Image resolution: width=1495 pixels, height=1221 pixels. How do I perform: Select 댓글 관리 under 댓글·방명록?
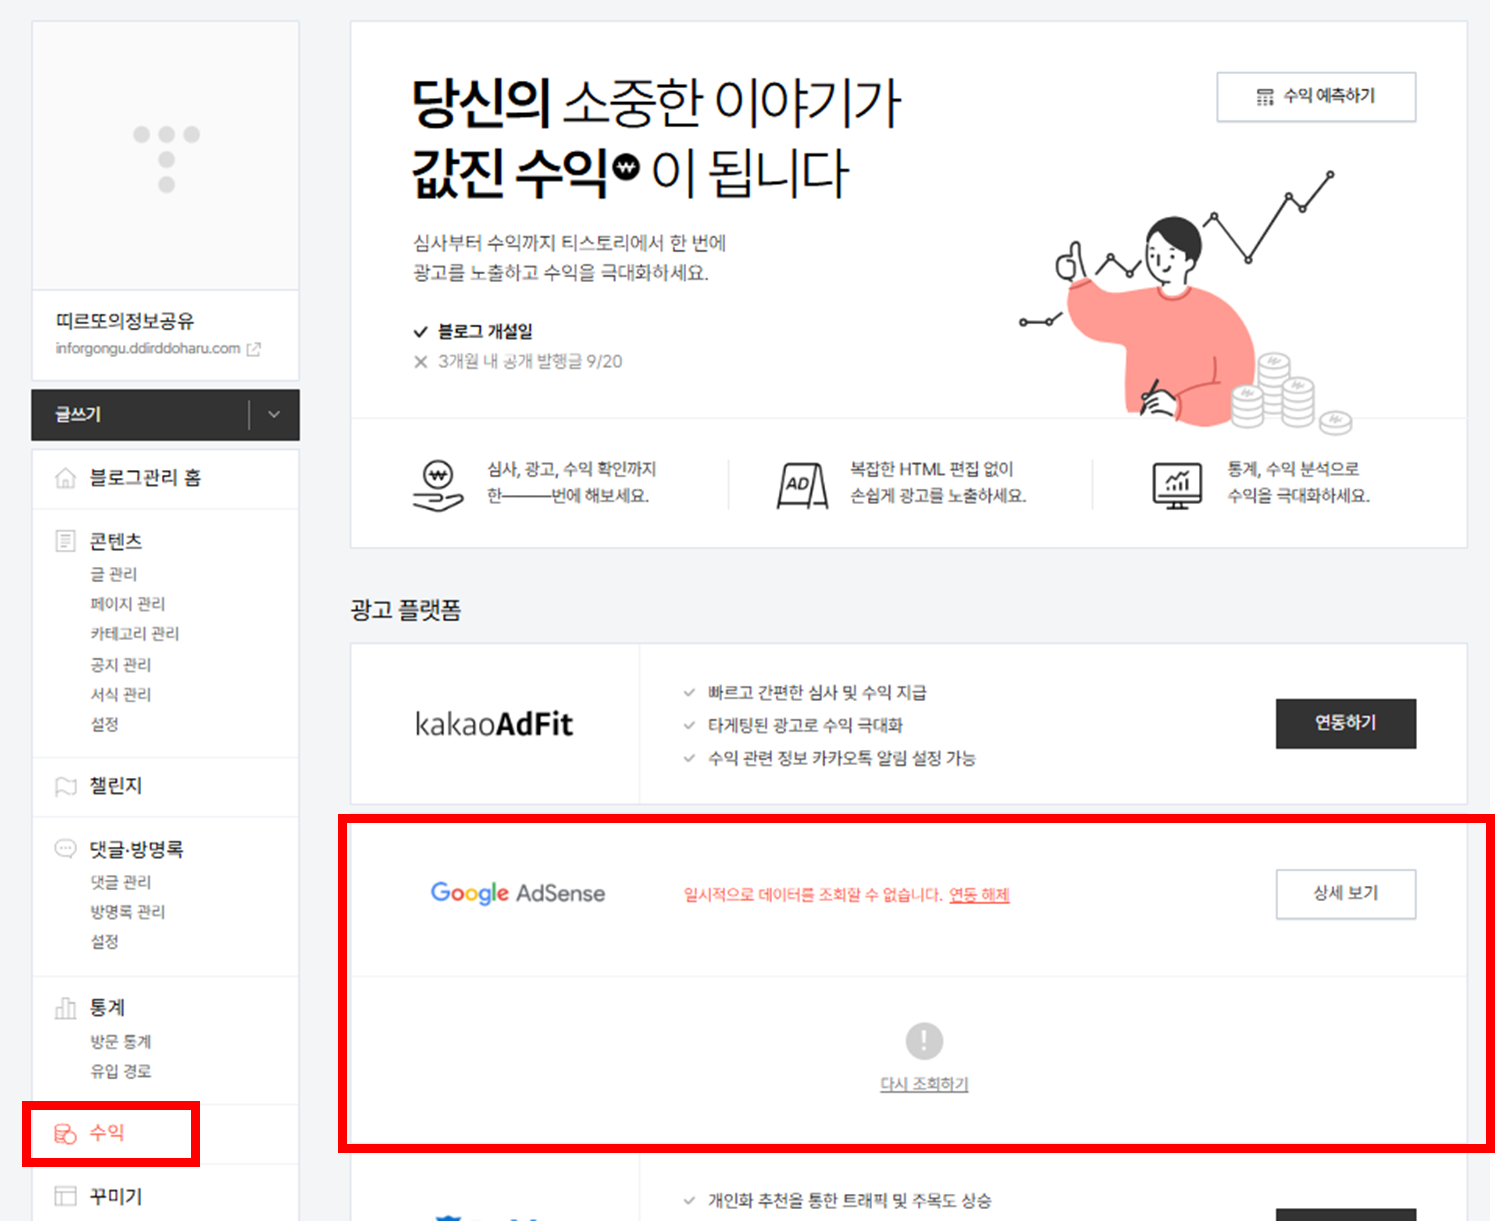tap(120, 882)
